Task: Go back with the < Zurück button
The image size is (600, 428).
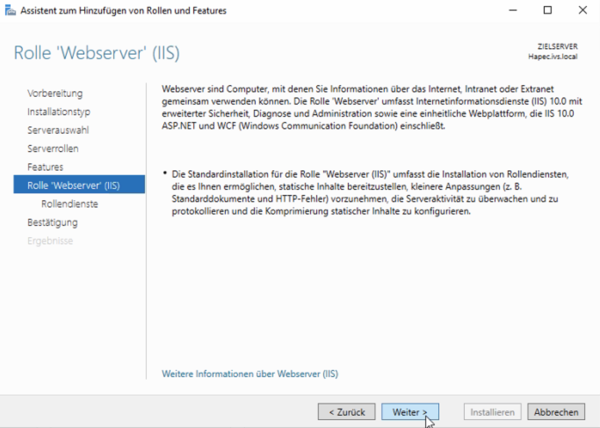Action: pyautogui.click(x=346, y=412)
